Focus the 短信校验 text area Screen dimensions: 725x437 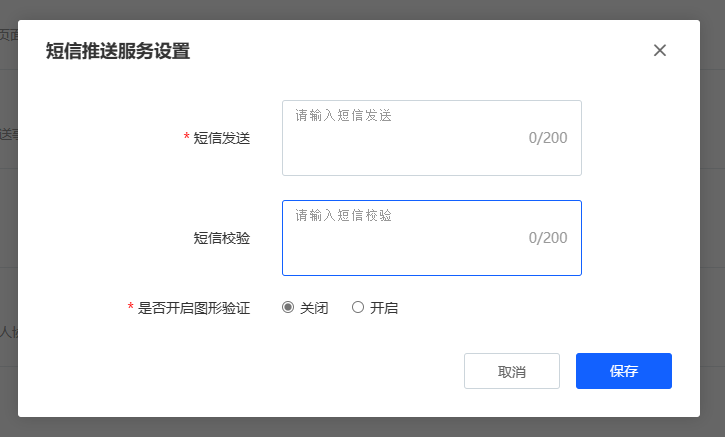point(431,250)
